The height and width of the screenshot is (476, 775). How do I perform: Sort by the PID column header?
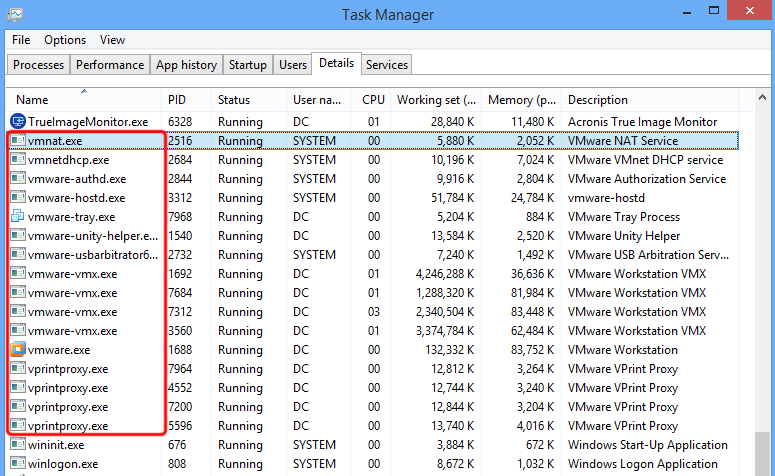186,100
